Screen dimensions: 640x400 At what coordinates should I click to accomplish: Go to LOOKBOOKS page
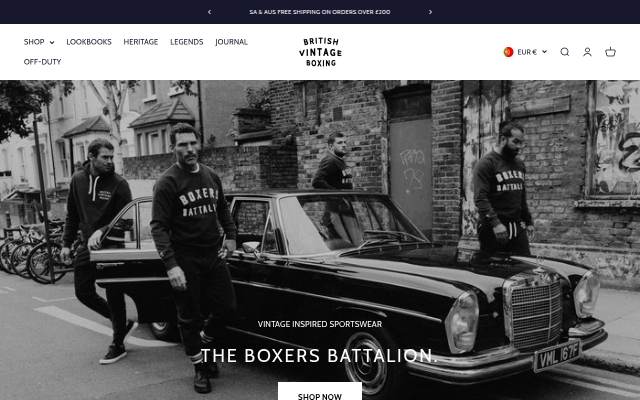point(89,42)
